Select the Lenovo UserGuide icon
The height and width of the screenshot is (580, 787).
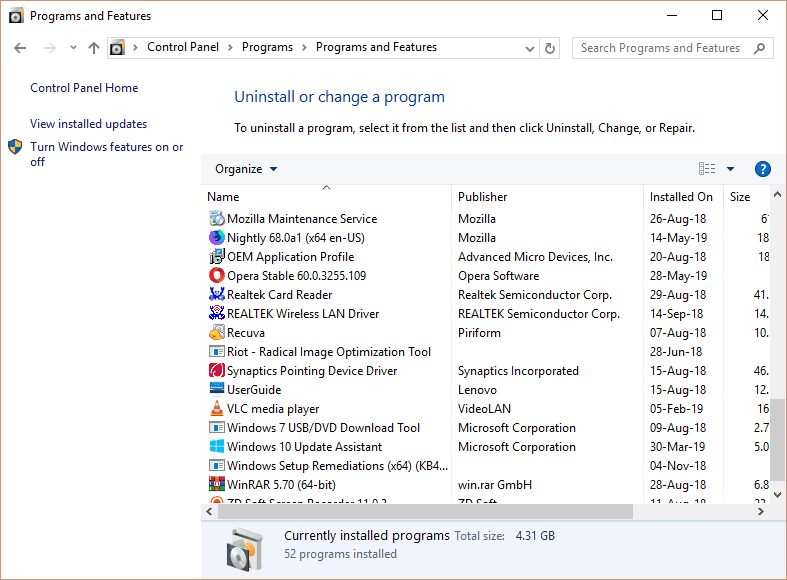click(216, 388)
